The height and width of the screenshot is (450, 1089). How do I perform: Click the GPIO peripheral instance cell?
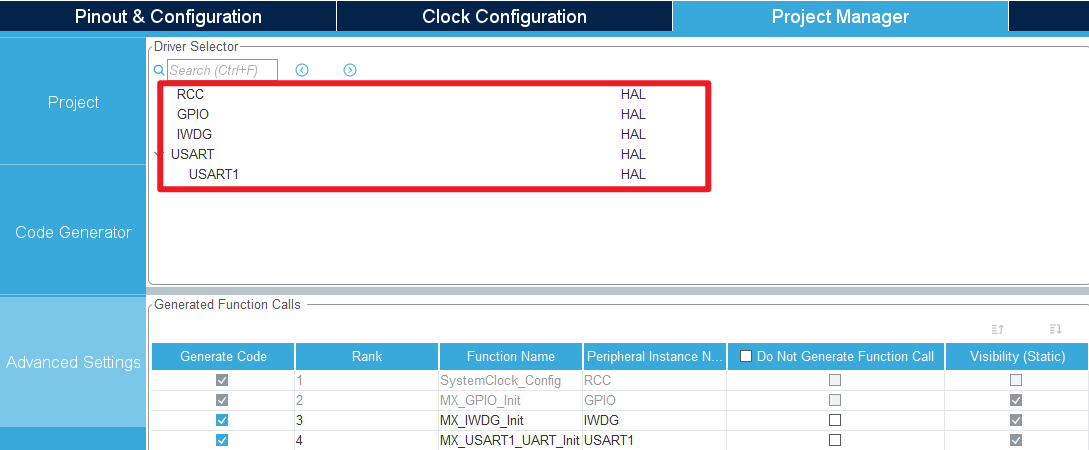[655, 401]
